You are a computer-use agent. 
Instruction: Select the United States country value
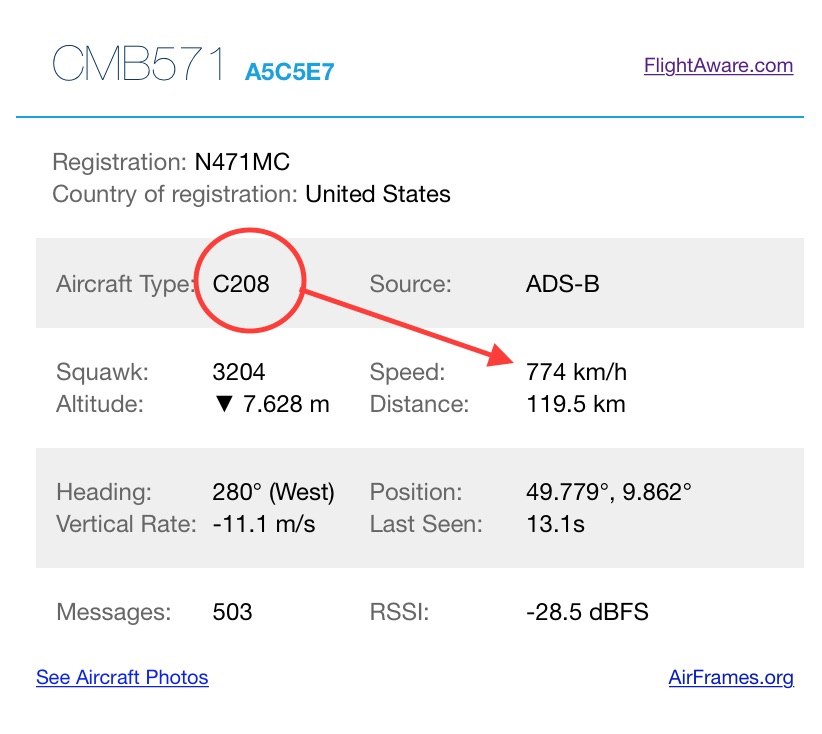(x=378, y=194)
